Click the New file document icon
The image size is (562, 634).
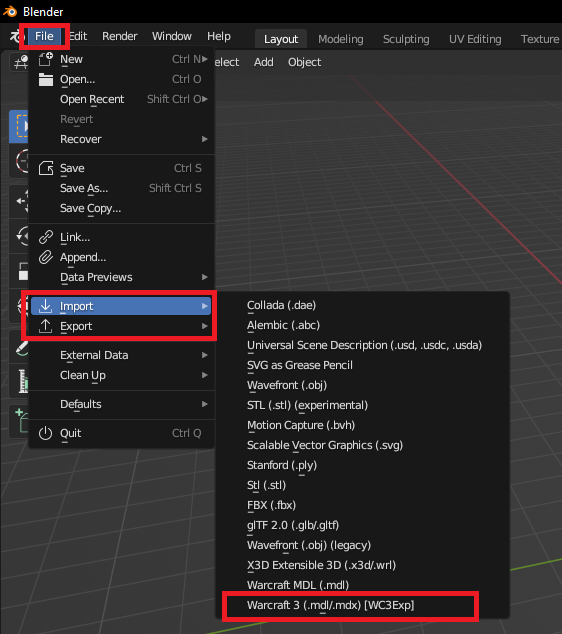tap(46, 59)
